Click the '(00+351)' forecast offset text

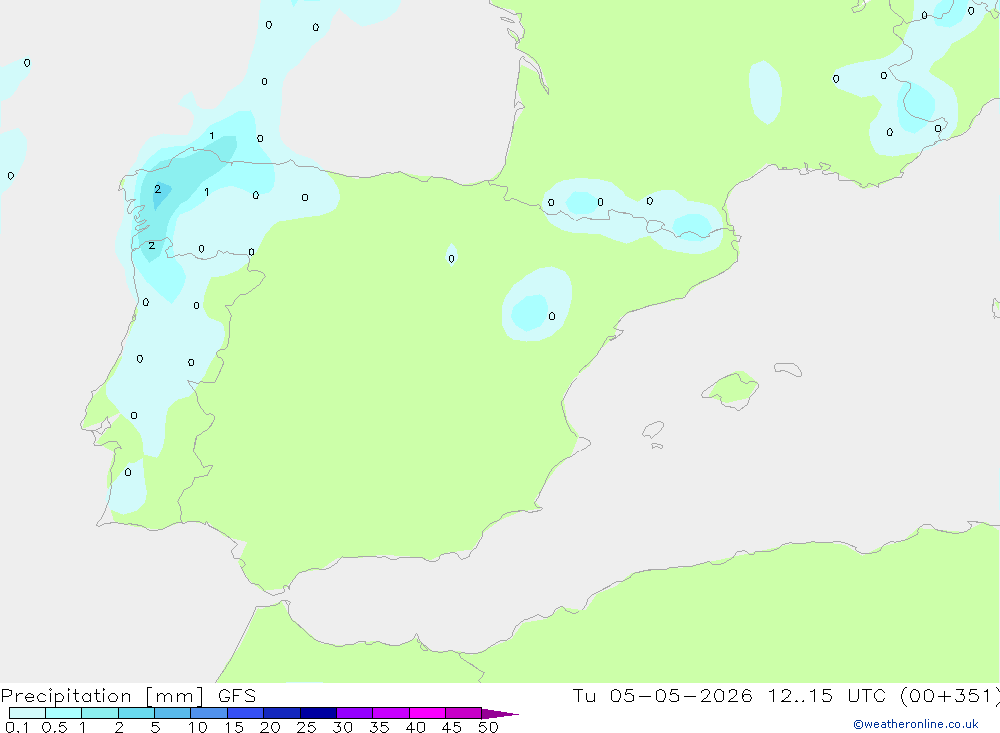pyautogui.click(x=950, y=695)
